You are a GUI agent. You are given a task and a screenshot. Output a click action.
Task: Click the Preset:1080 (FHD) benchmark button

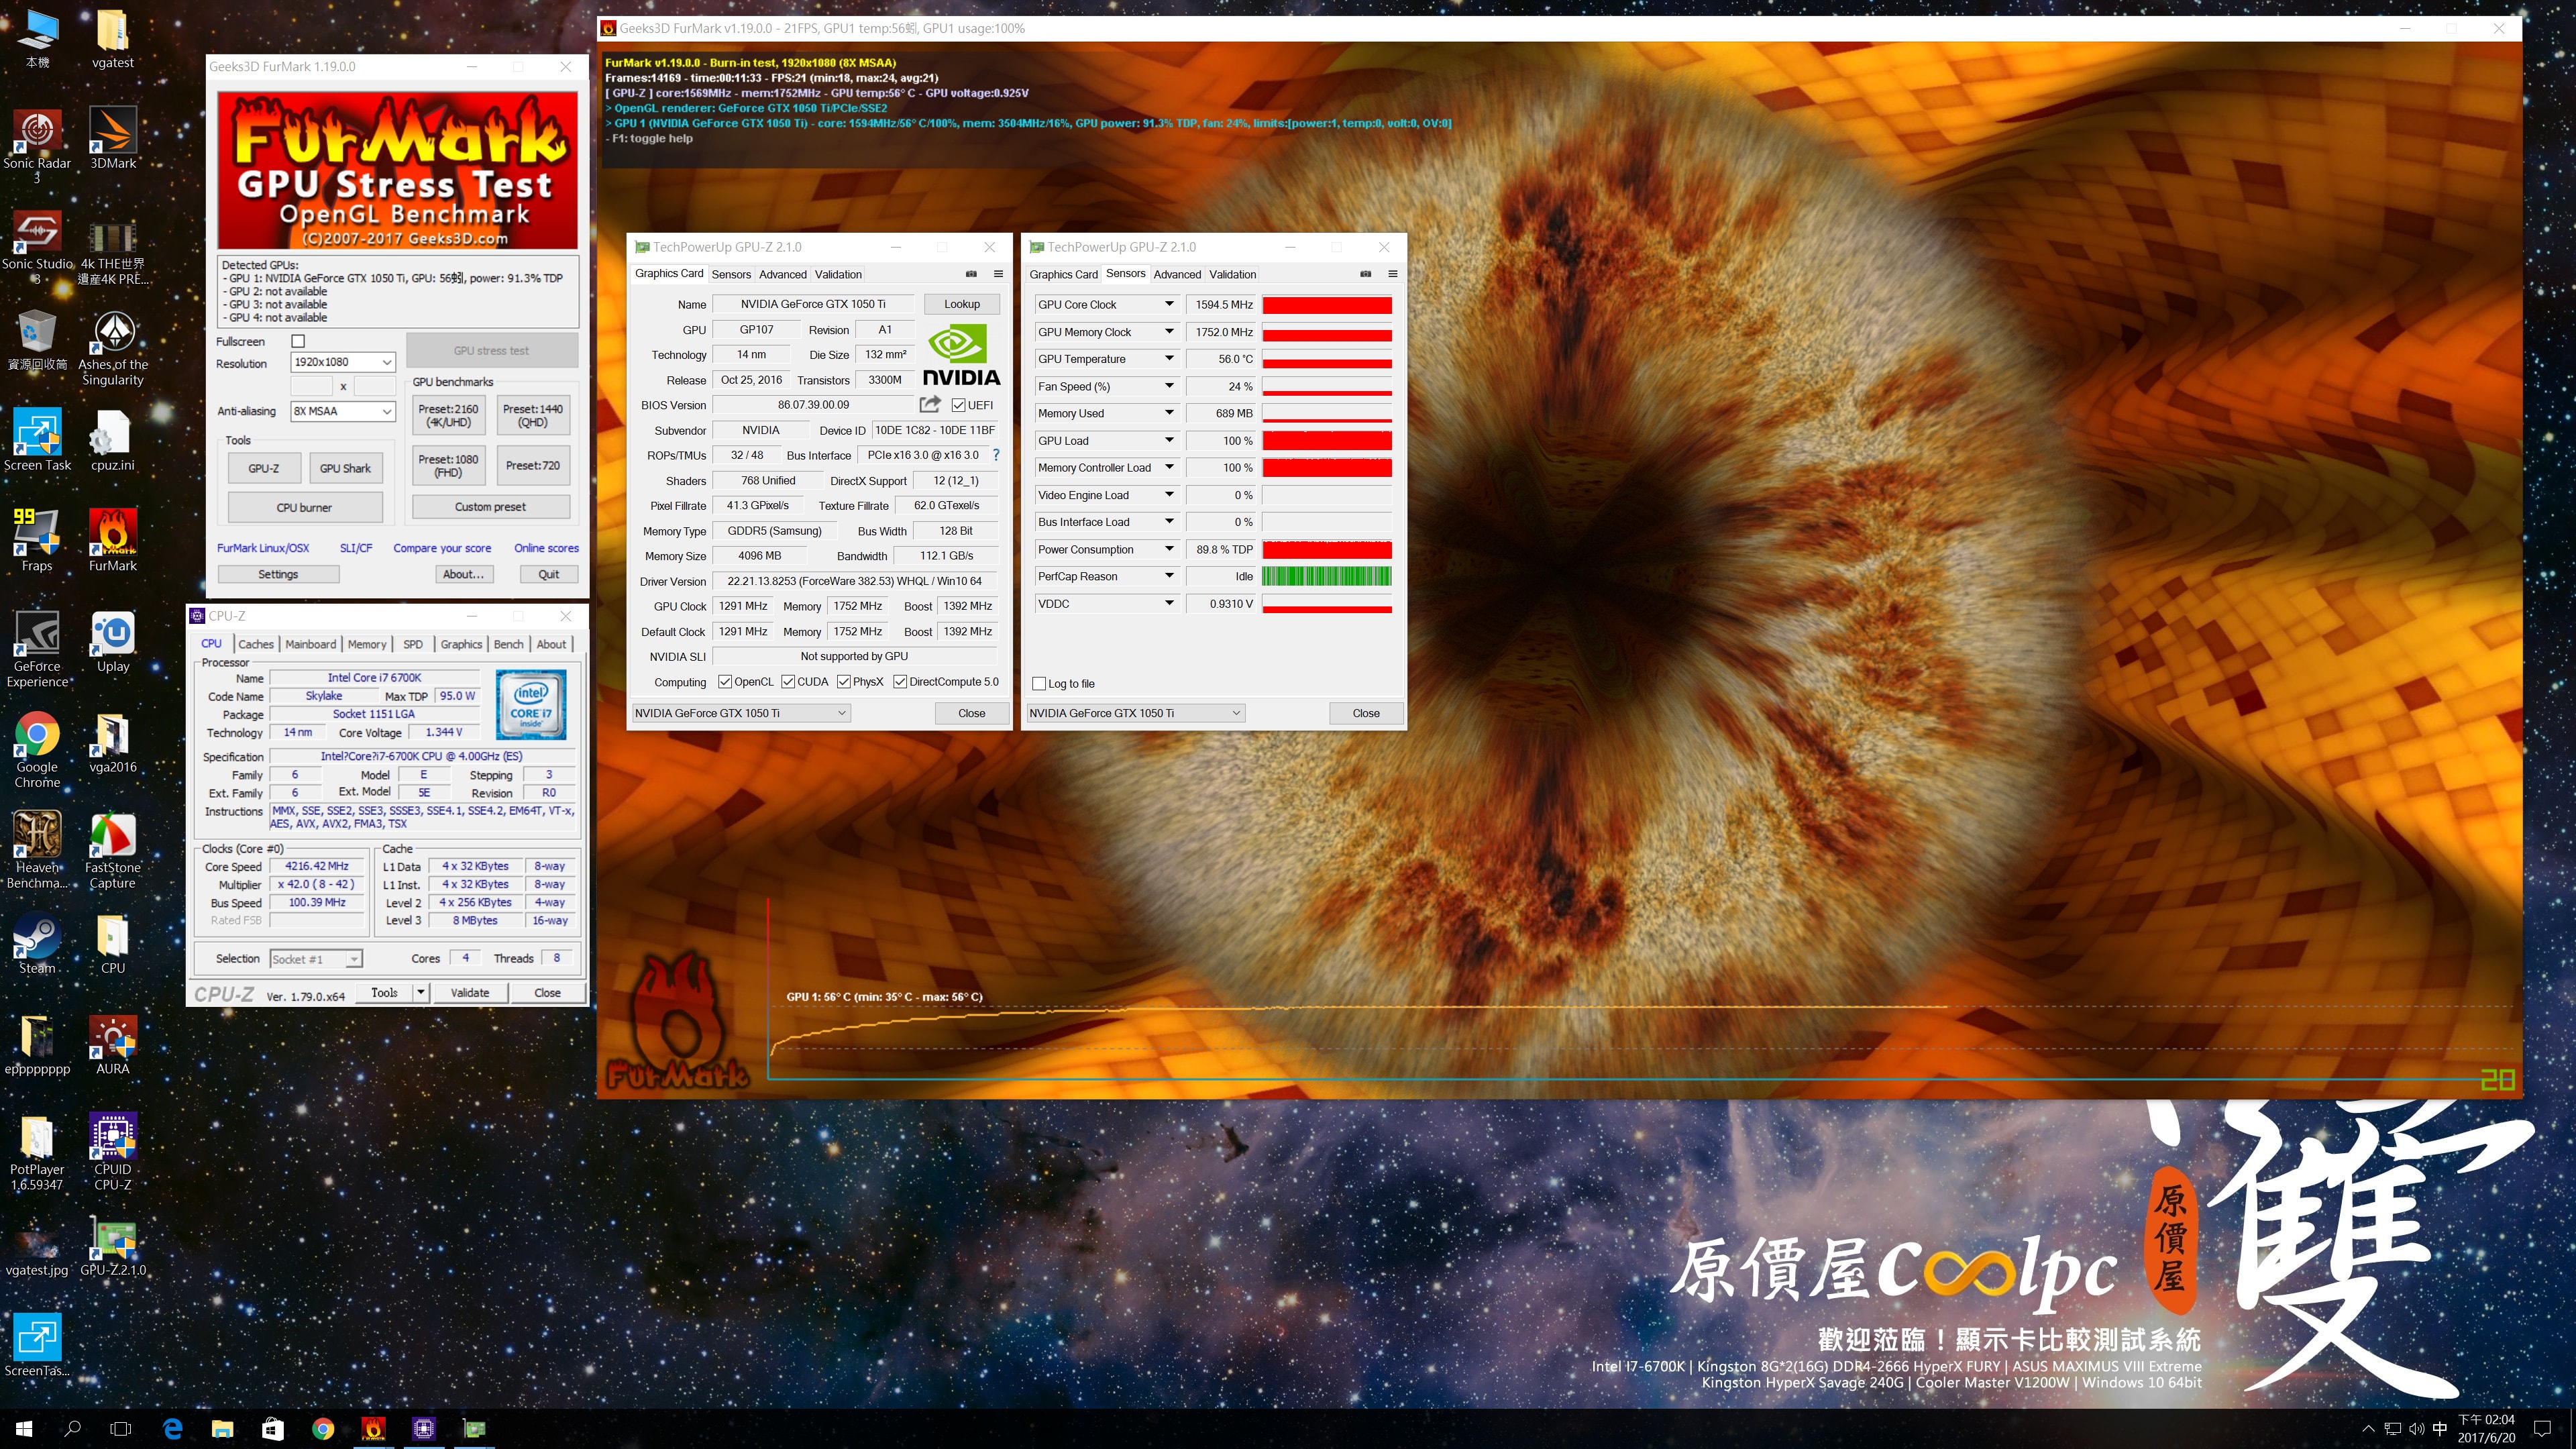tap(448, 466)
